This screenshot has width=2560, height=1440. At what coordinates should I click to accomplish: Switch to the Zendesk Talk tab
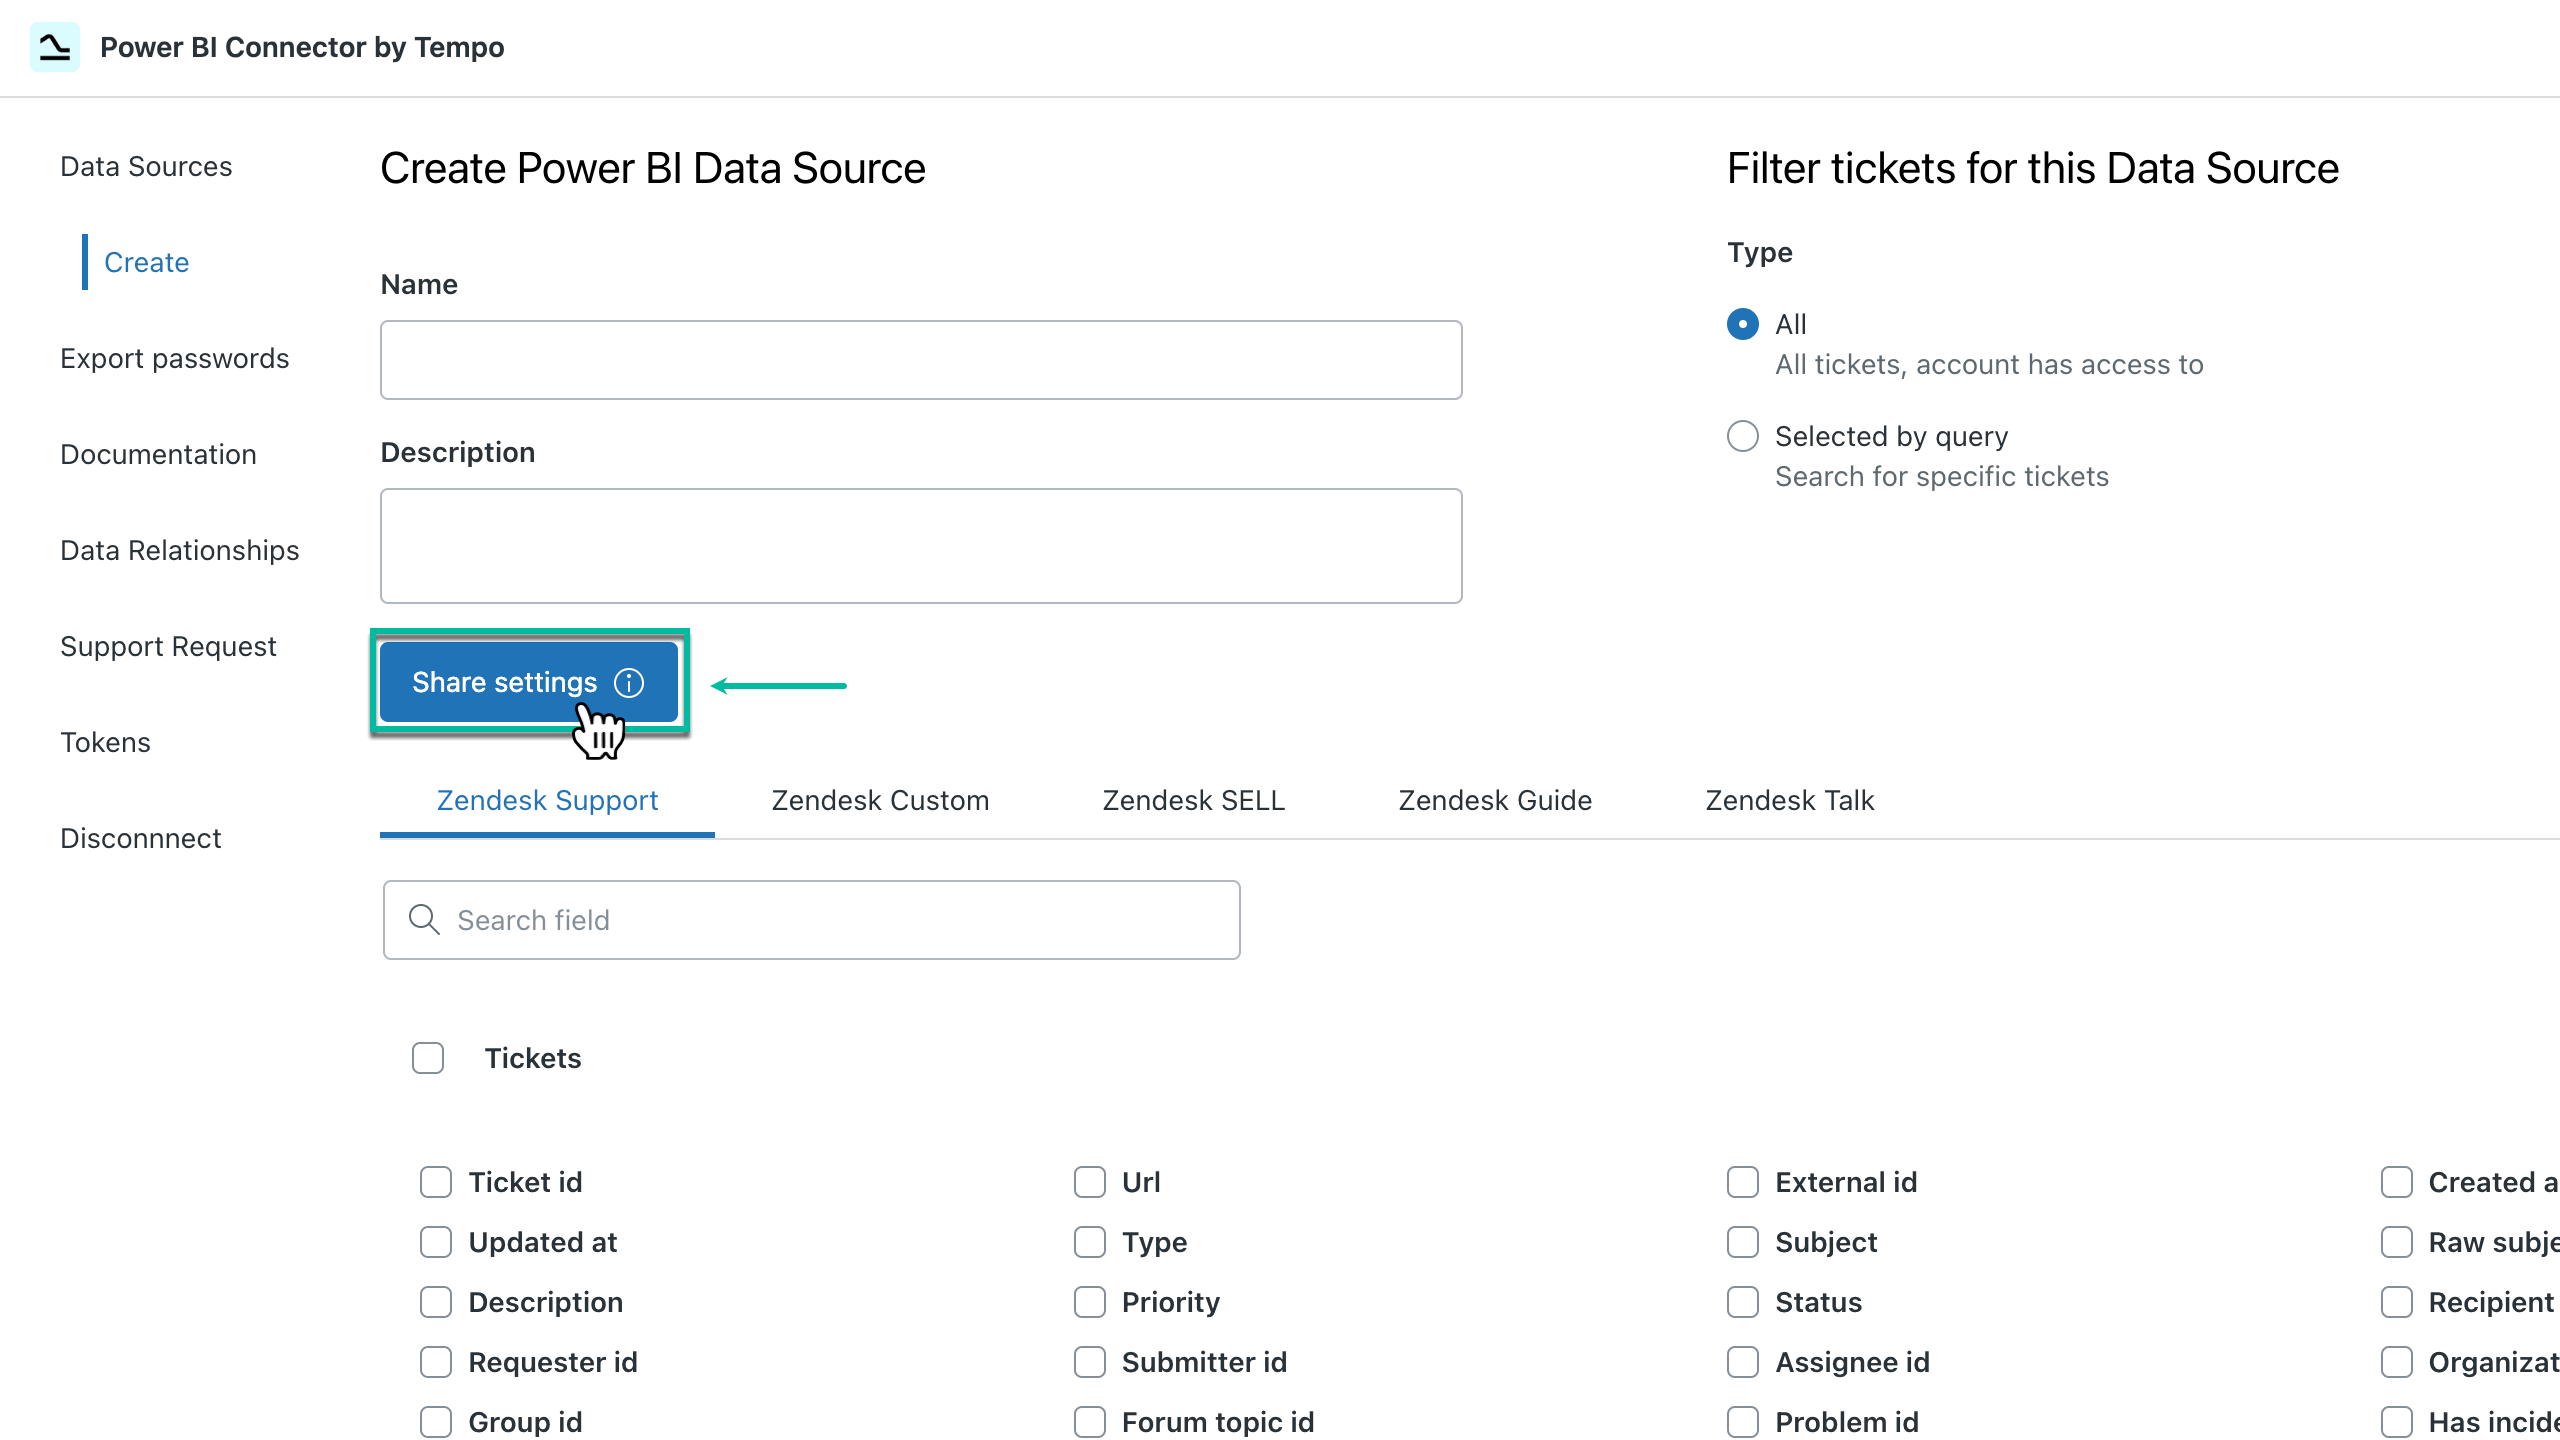click(1789, 800)
